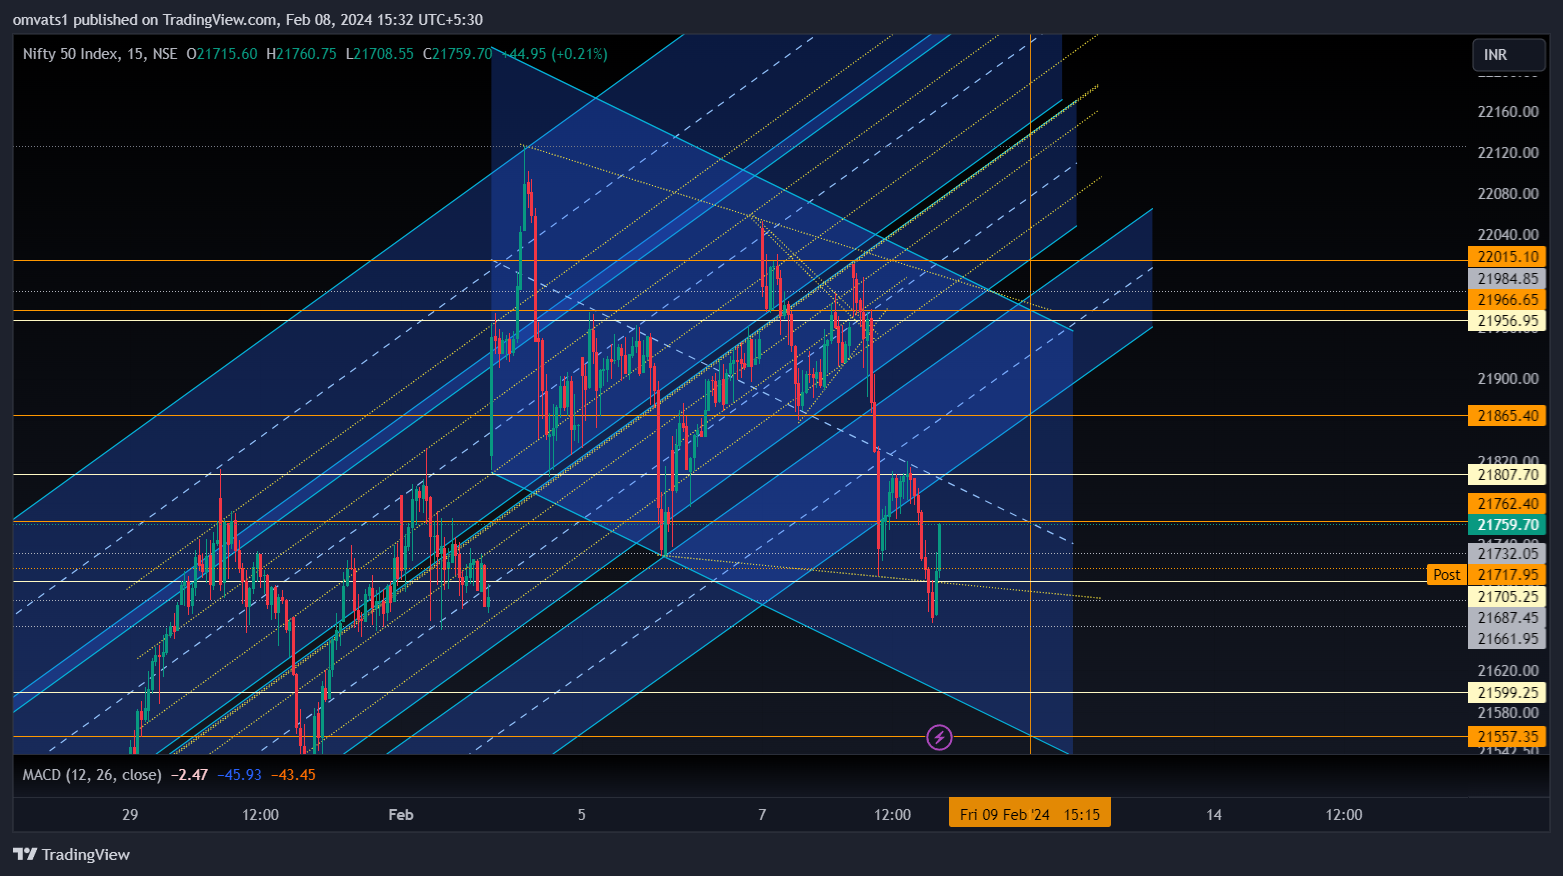Click the 14 date label on the time axis
The height and width of the screenshot is (876, 1563).
coord(1213,814)
